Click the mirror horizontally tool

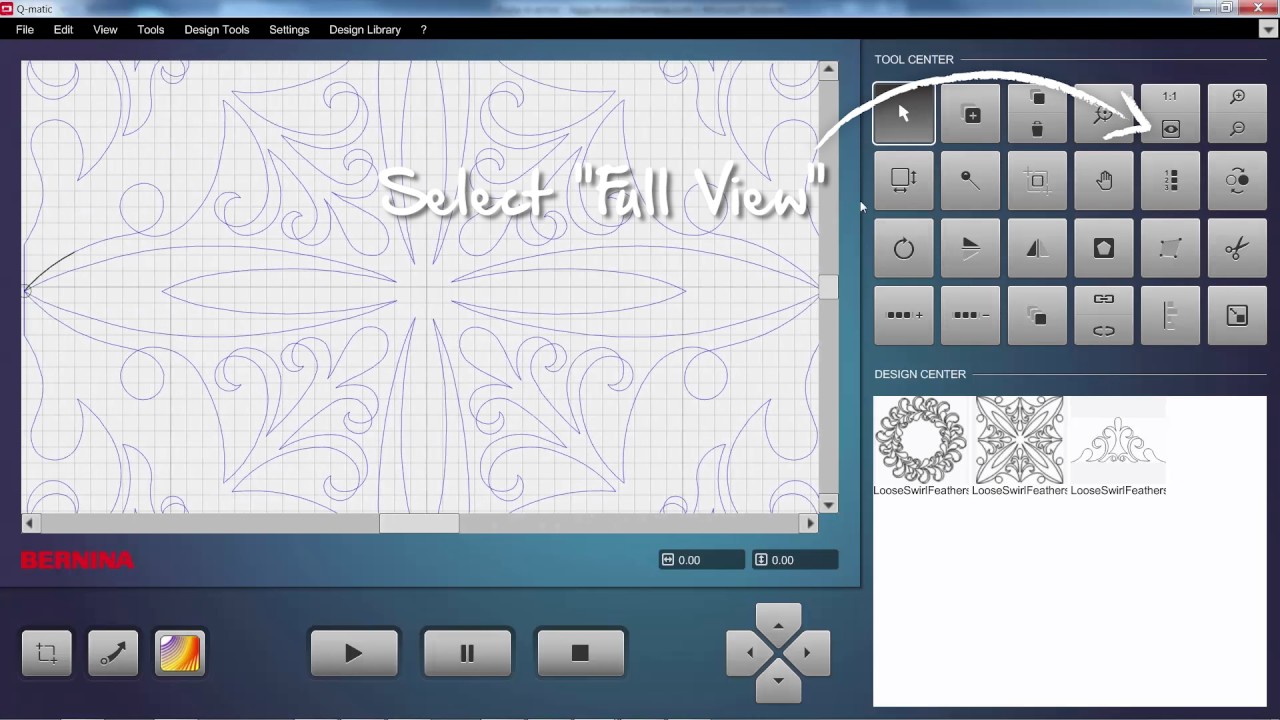[x=1037, y=248]
